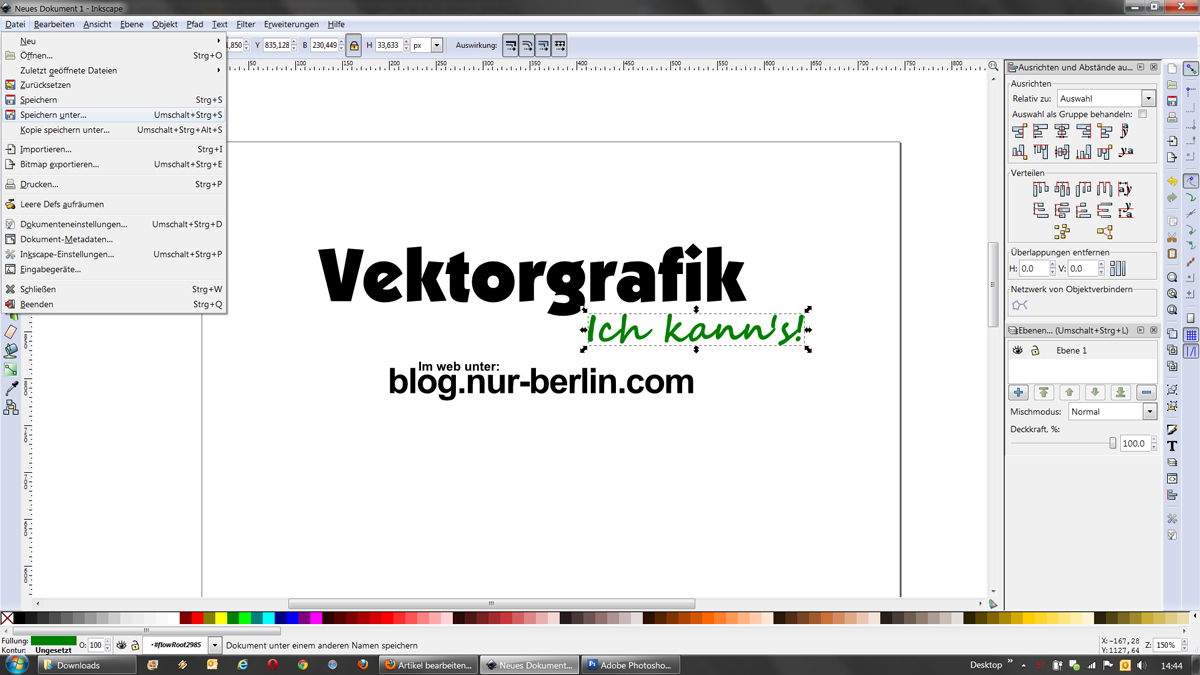Click the save floppy icon in command bar

[x=1172, y=102]
